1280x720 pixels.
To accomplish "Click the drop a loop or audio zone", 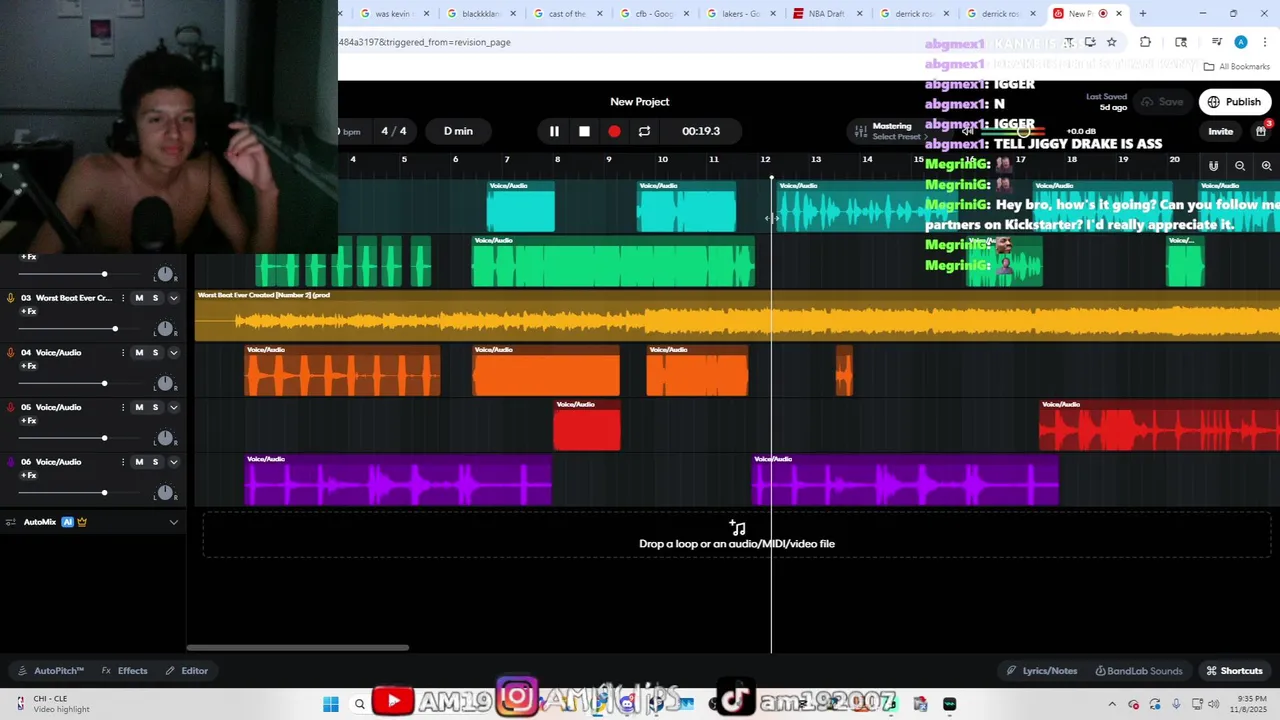I will (x=737, y=535).
